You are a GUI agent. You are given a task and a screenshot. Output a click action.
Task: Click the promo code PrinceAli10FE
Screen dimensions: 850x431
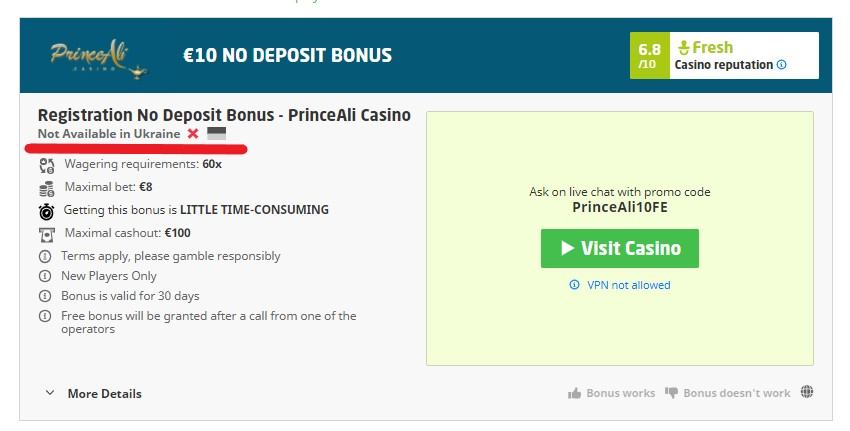point(619,208)
